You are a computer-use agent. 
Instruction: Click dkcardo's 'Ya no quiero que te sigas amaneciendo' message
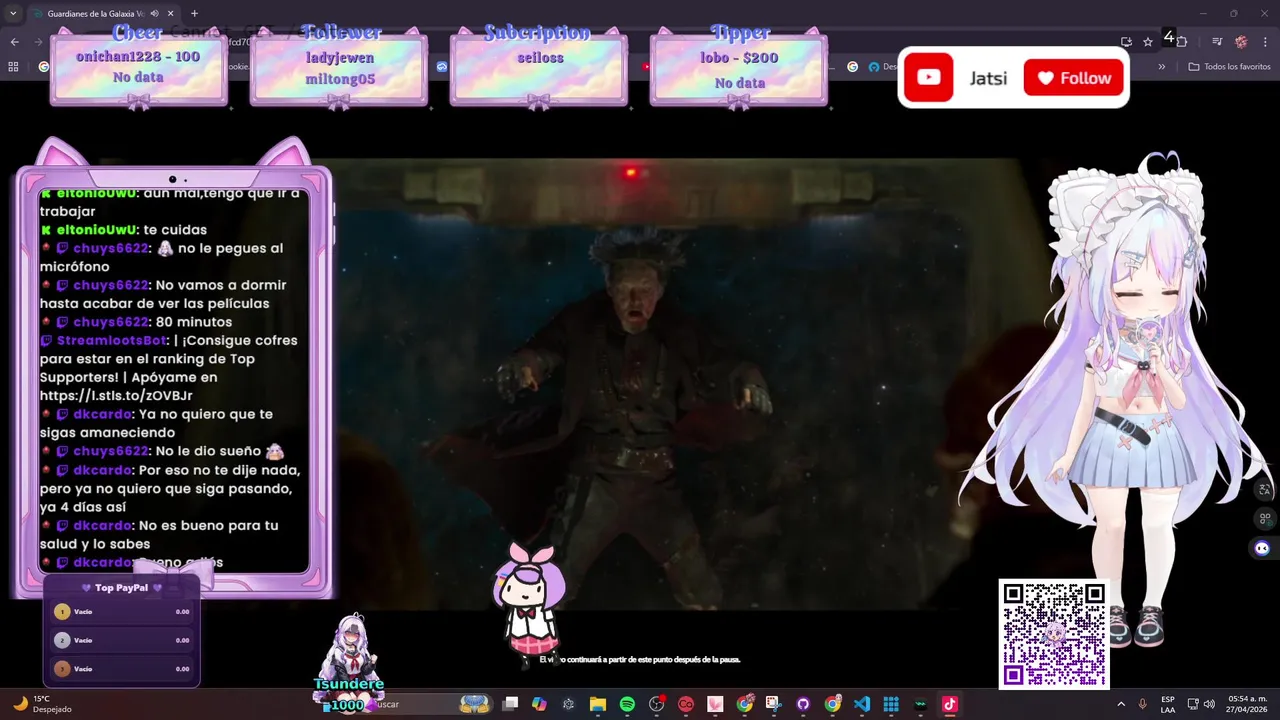pyautogui.click(x=157, y=423)
